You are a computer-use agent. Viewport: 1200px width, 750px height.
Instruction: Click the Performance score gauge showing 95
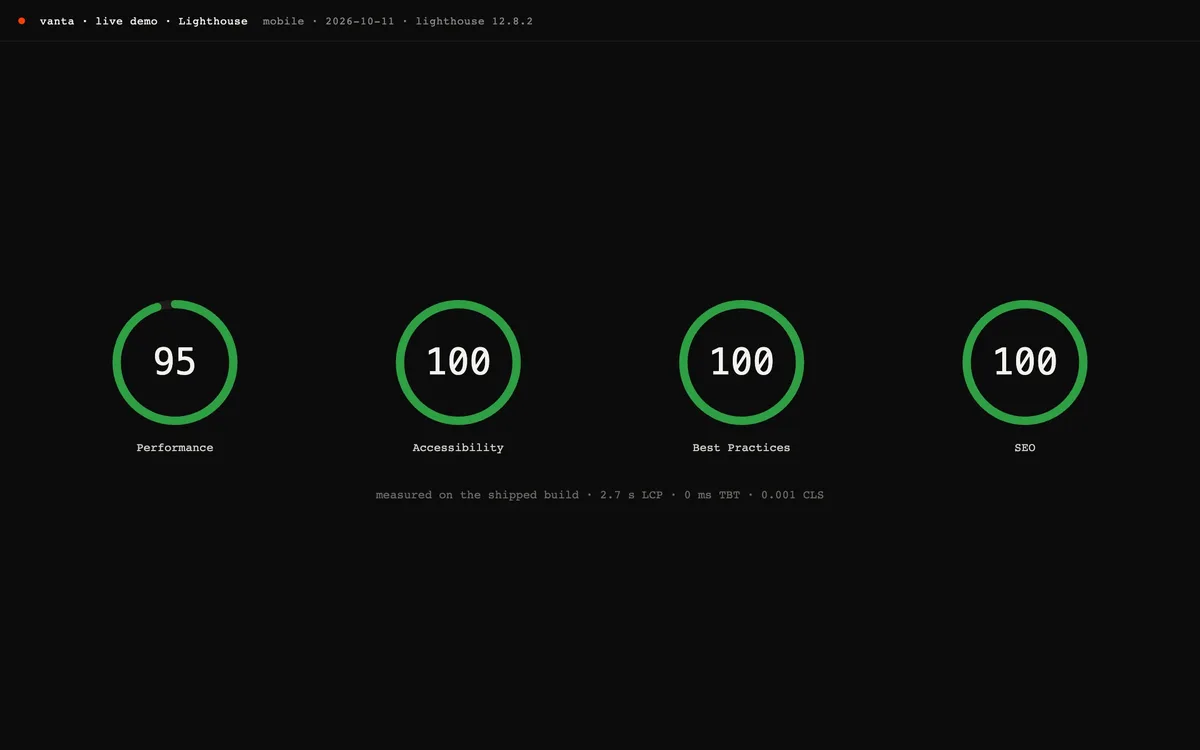click(175, 362)
